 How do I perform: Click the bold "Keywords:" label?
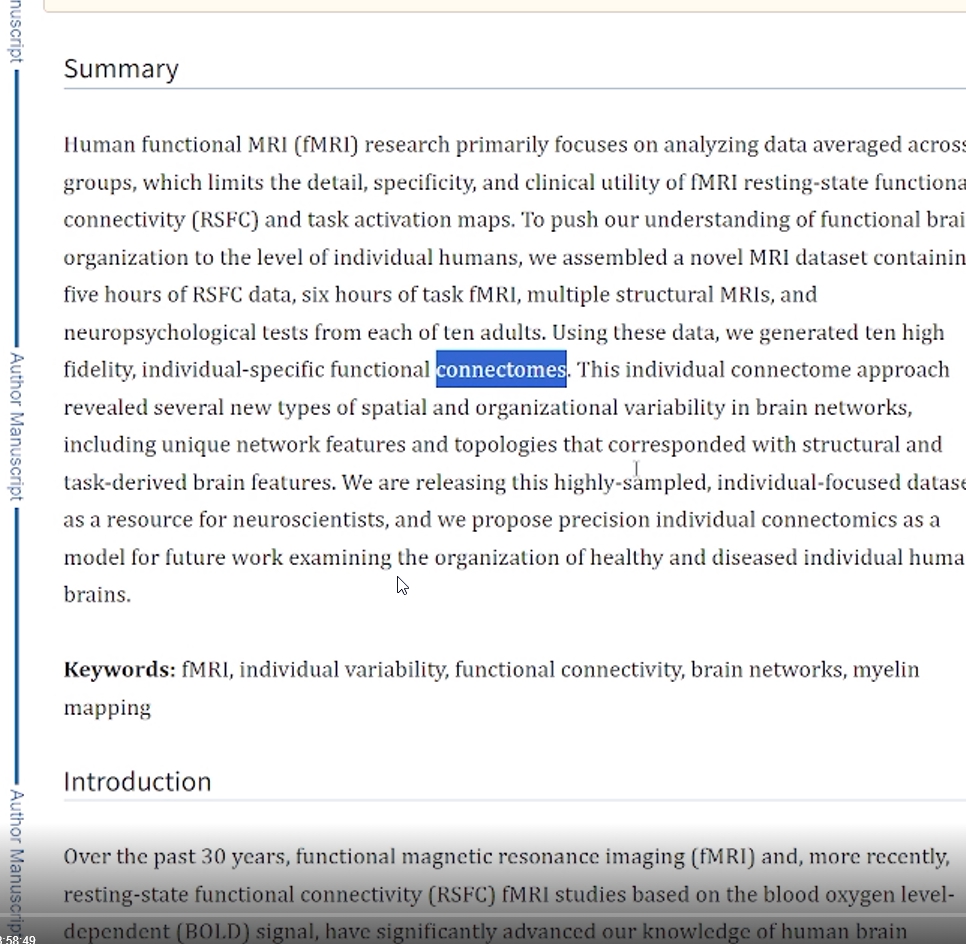point(119,670)
